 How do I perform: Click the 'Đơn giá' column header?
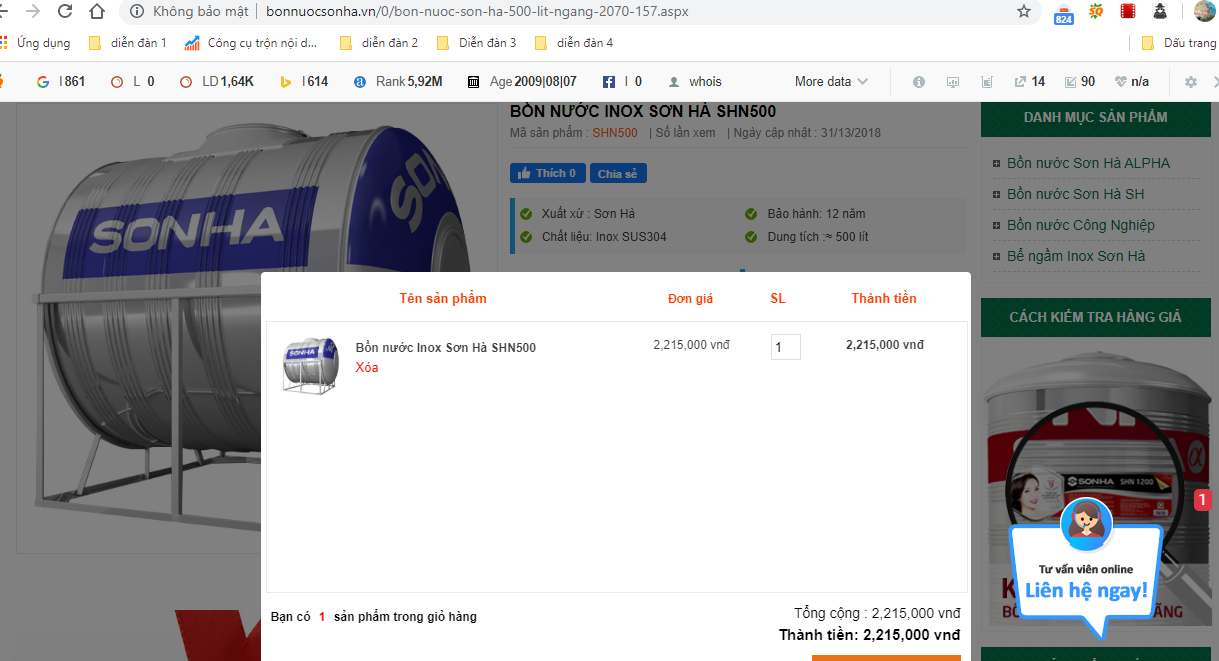691,298
